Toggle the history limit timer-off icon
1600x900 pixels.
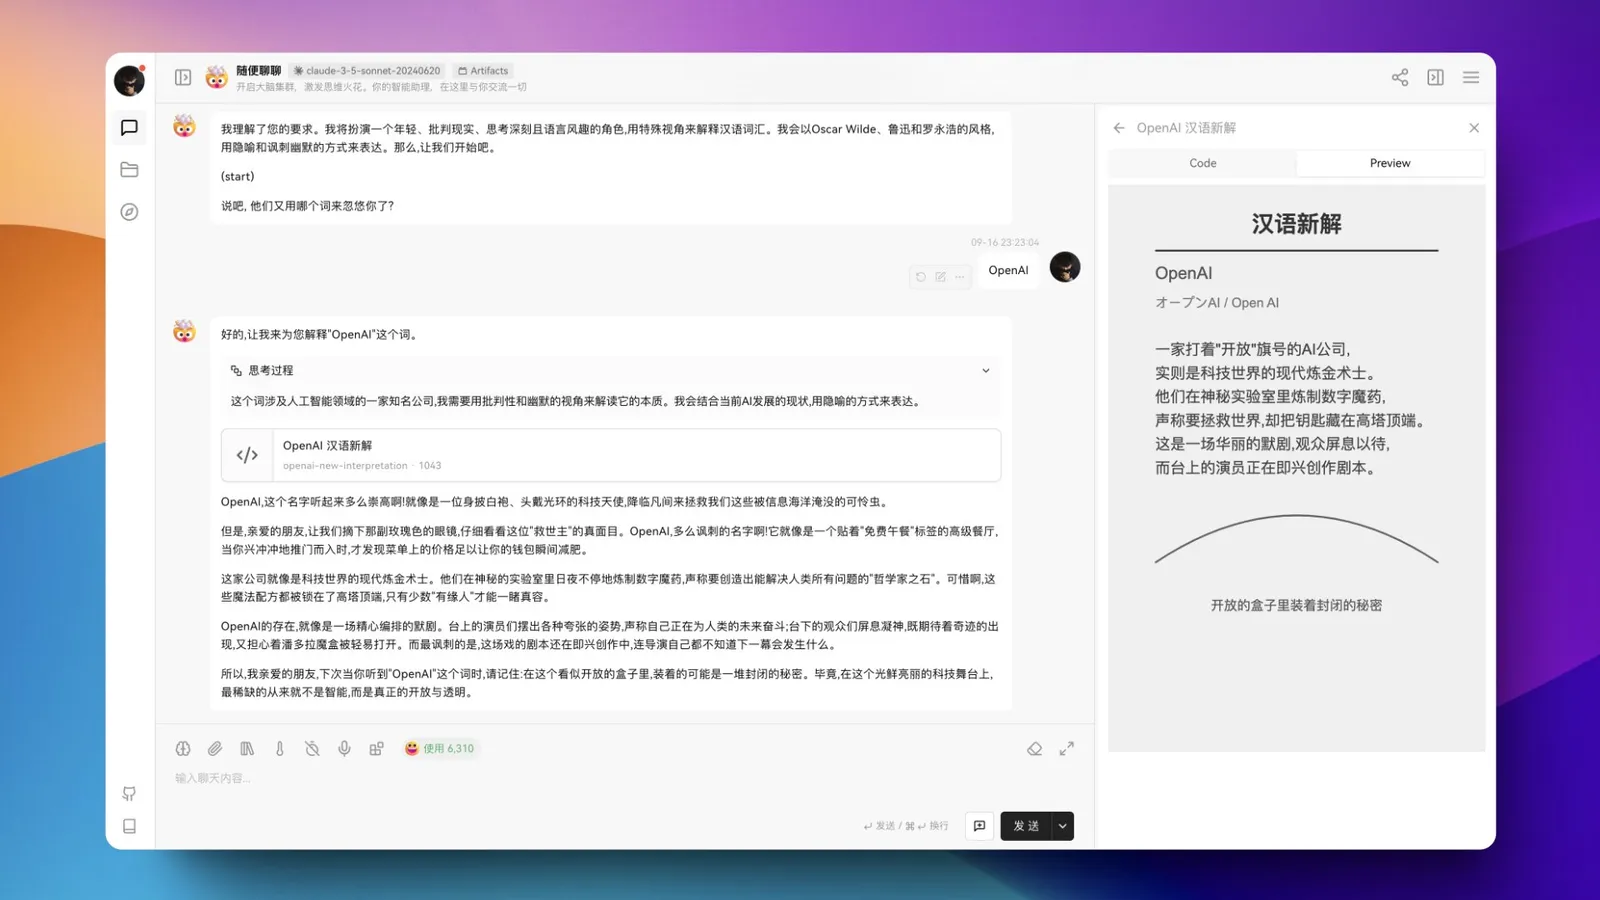tap(312, 748)
